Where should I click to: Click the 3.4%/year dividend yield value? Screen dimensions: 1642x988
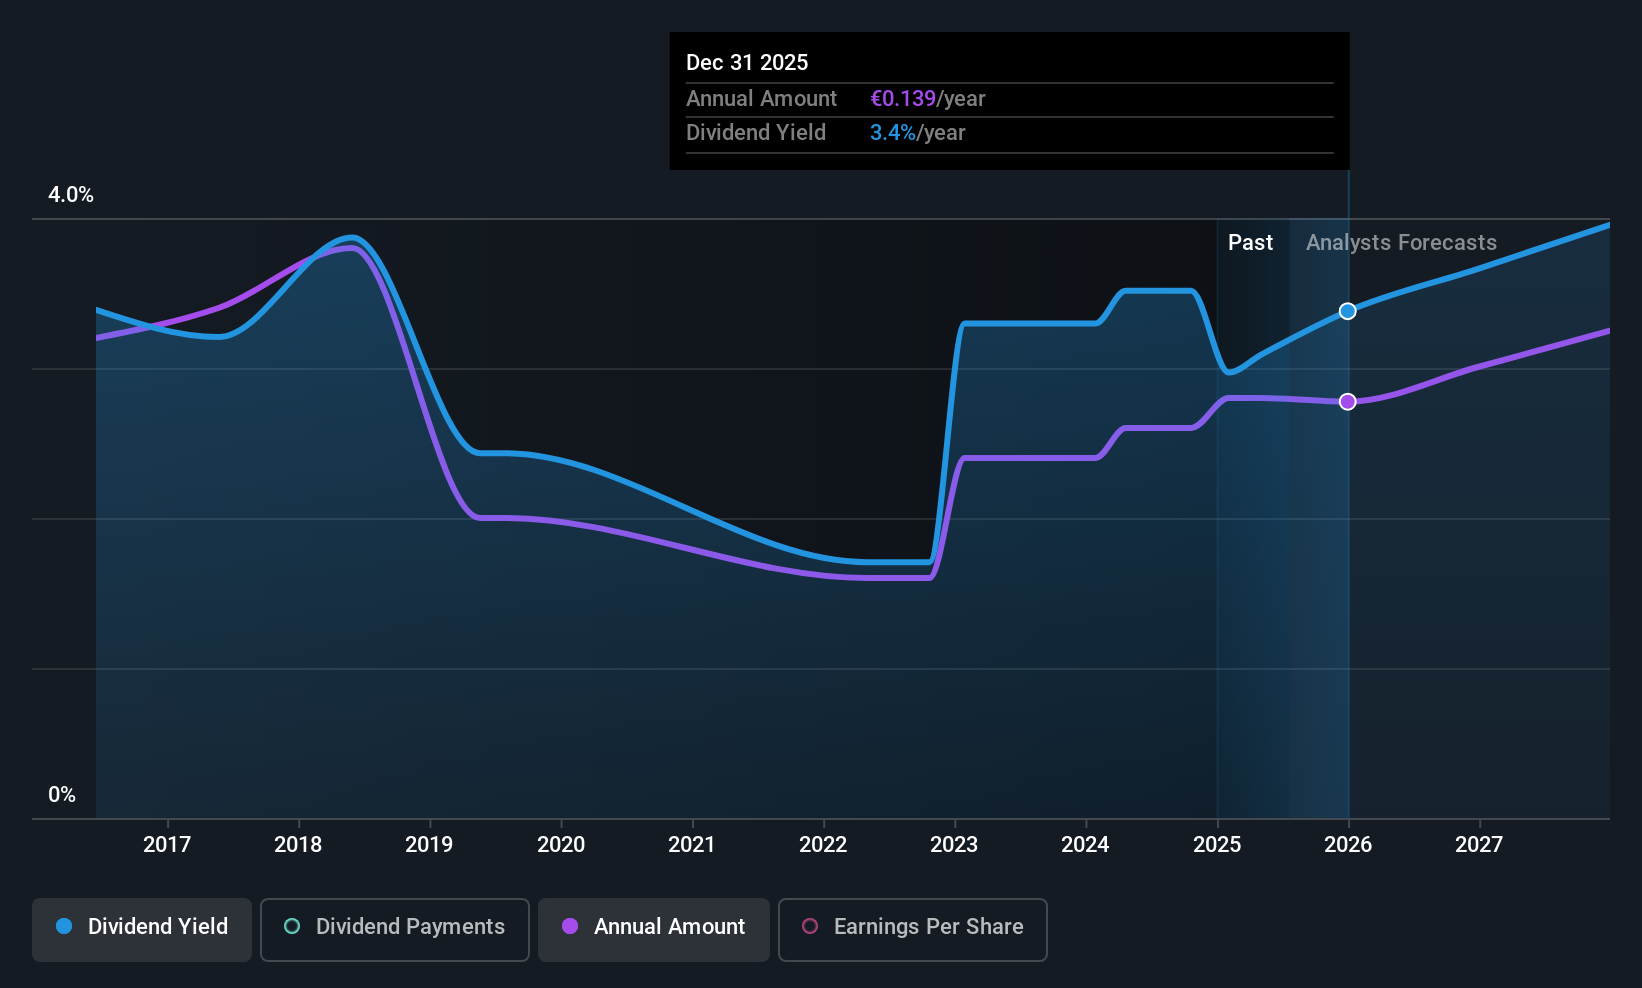(917, 133)
